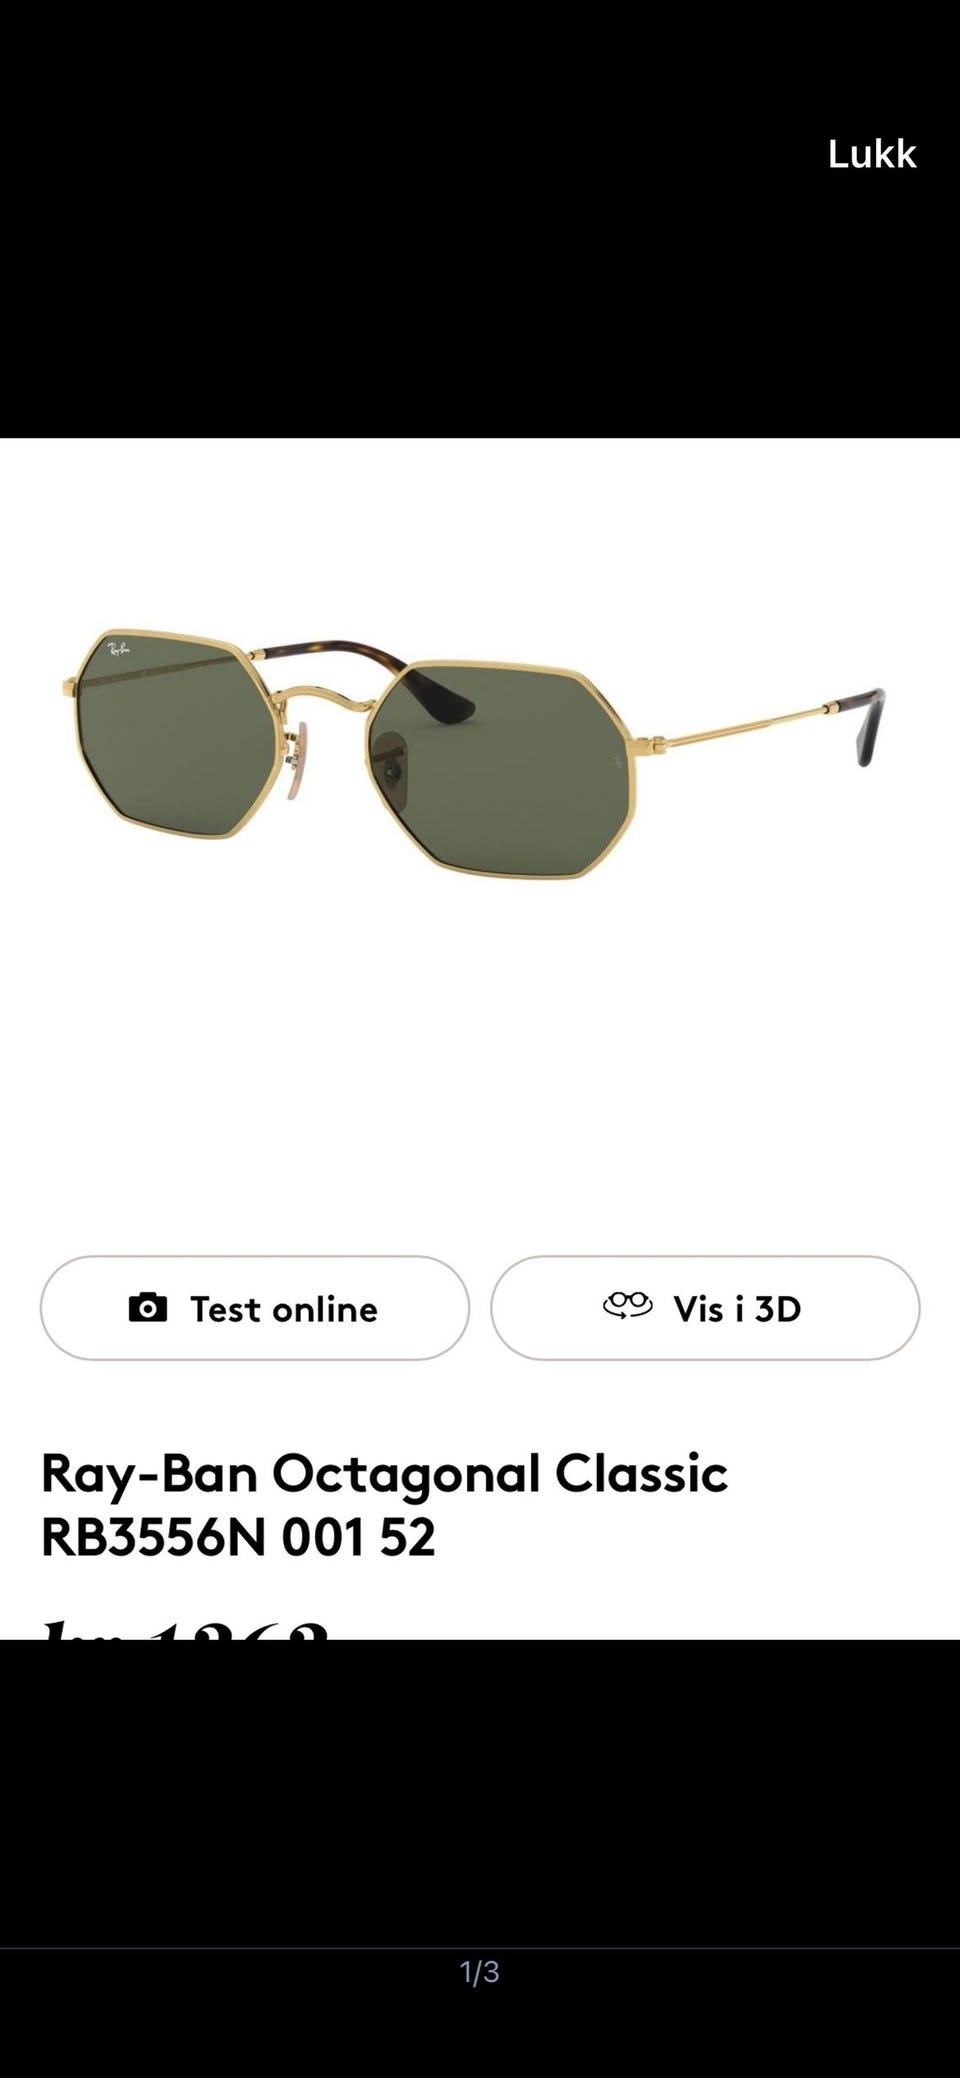Click the RB3556N 001 52 model number

point(238,1538)
